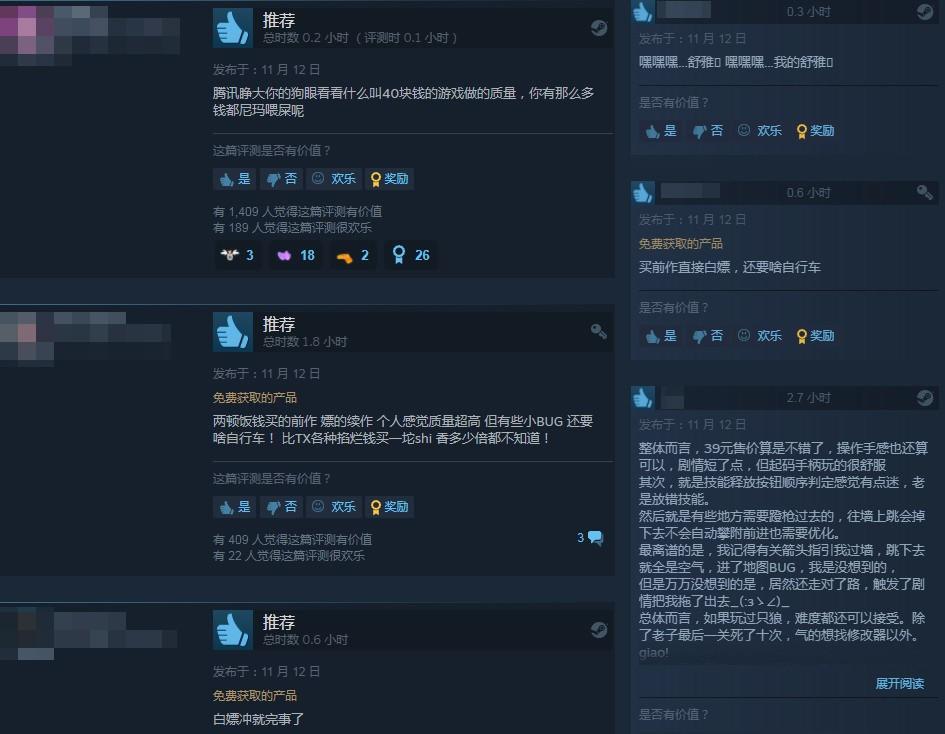
Task: Open the comment bubble icon showing 3 comments
Action: pos(595,538)
